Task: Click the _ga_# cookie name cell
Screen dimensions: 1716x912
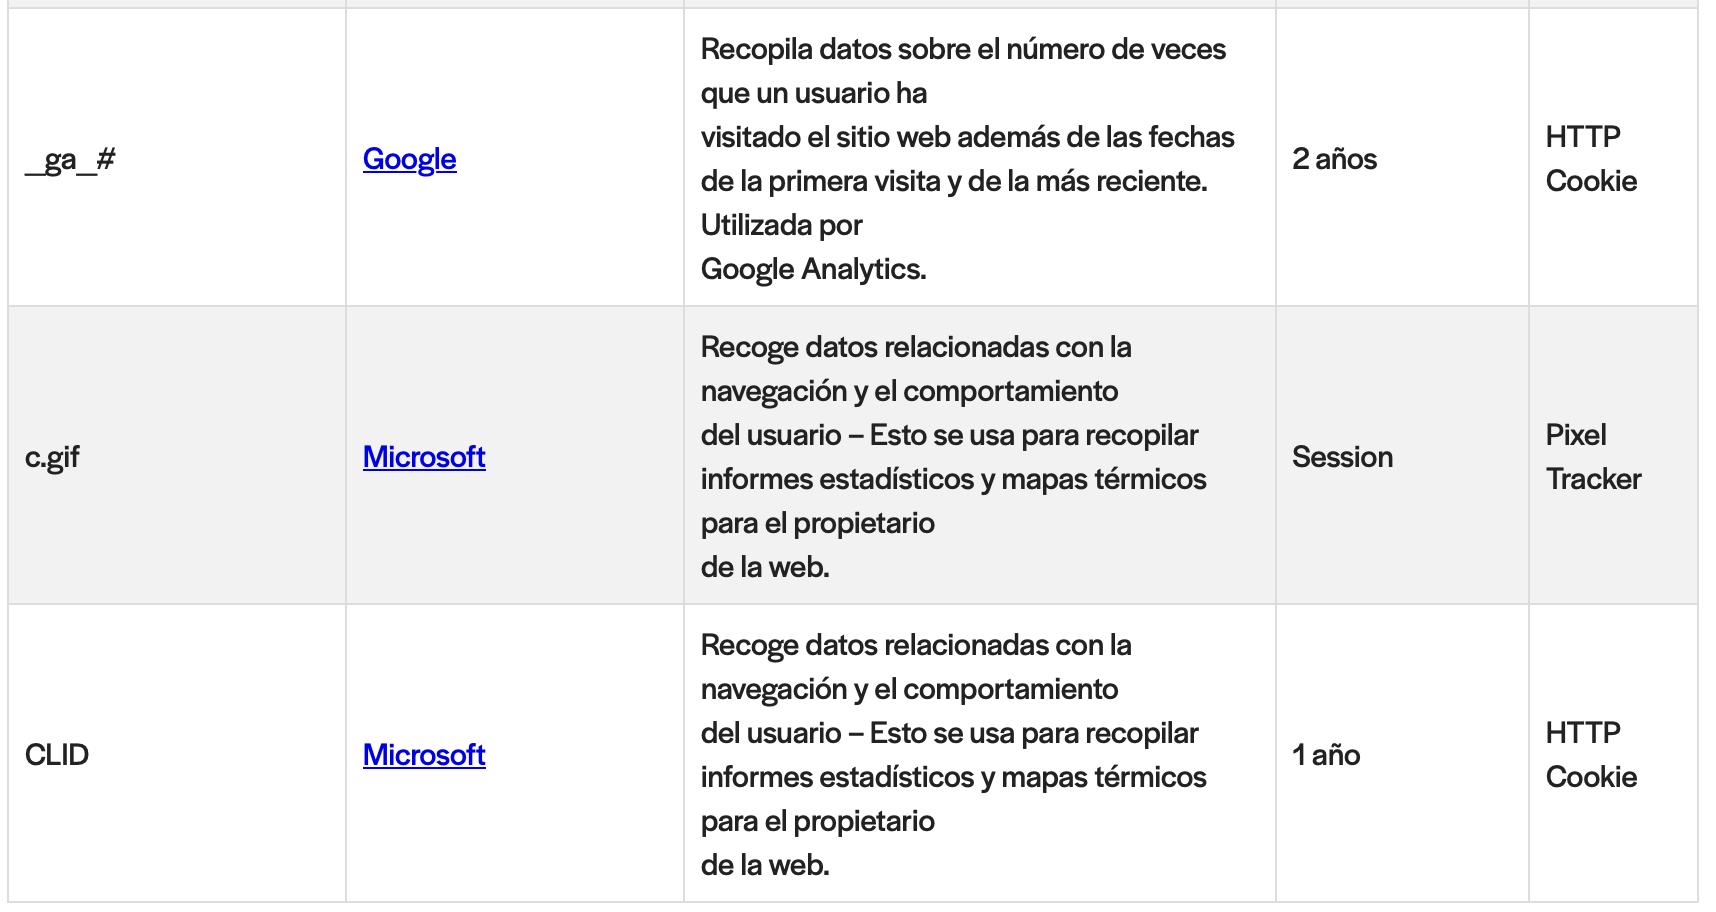Action: (x=70, y=159)
